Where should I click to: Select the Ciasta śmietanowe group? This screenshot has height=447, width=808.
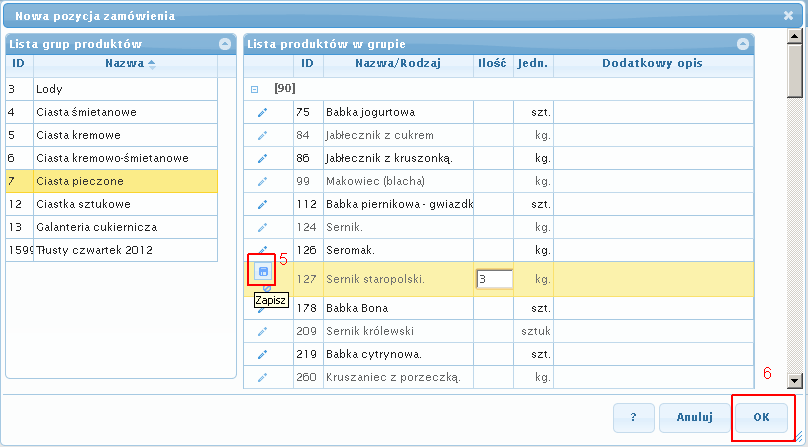[x=111, y=112]
